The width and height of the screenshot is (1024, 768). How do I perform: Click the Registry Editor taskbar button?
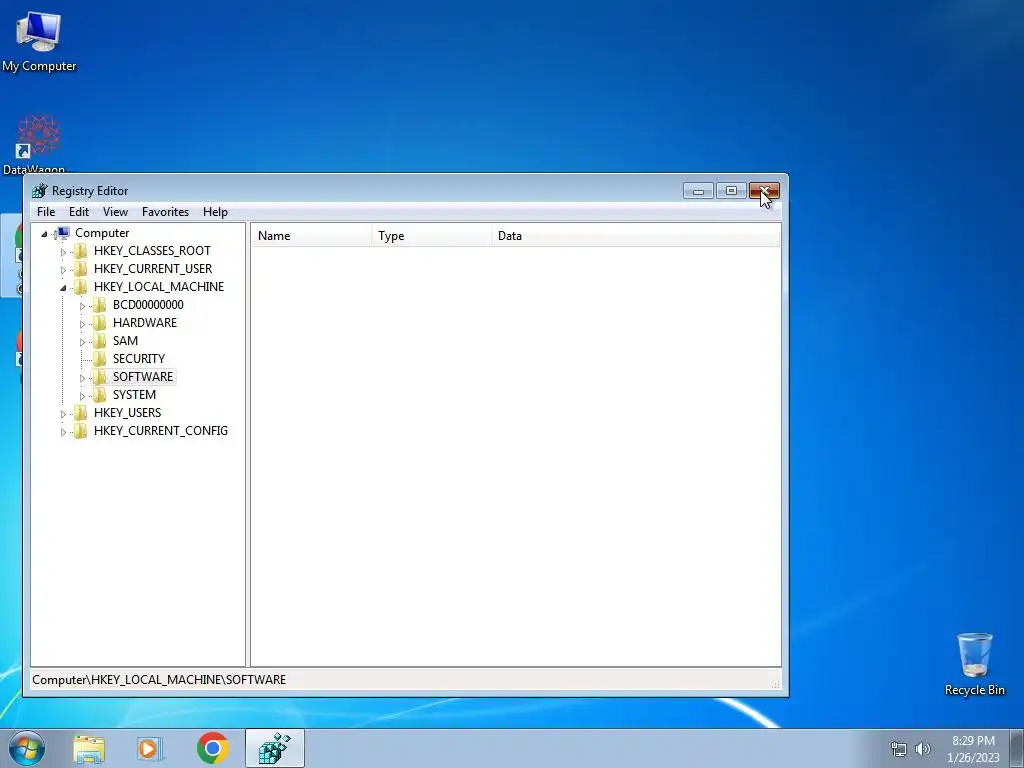pos(275,748)
